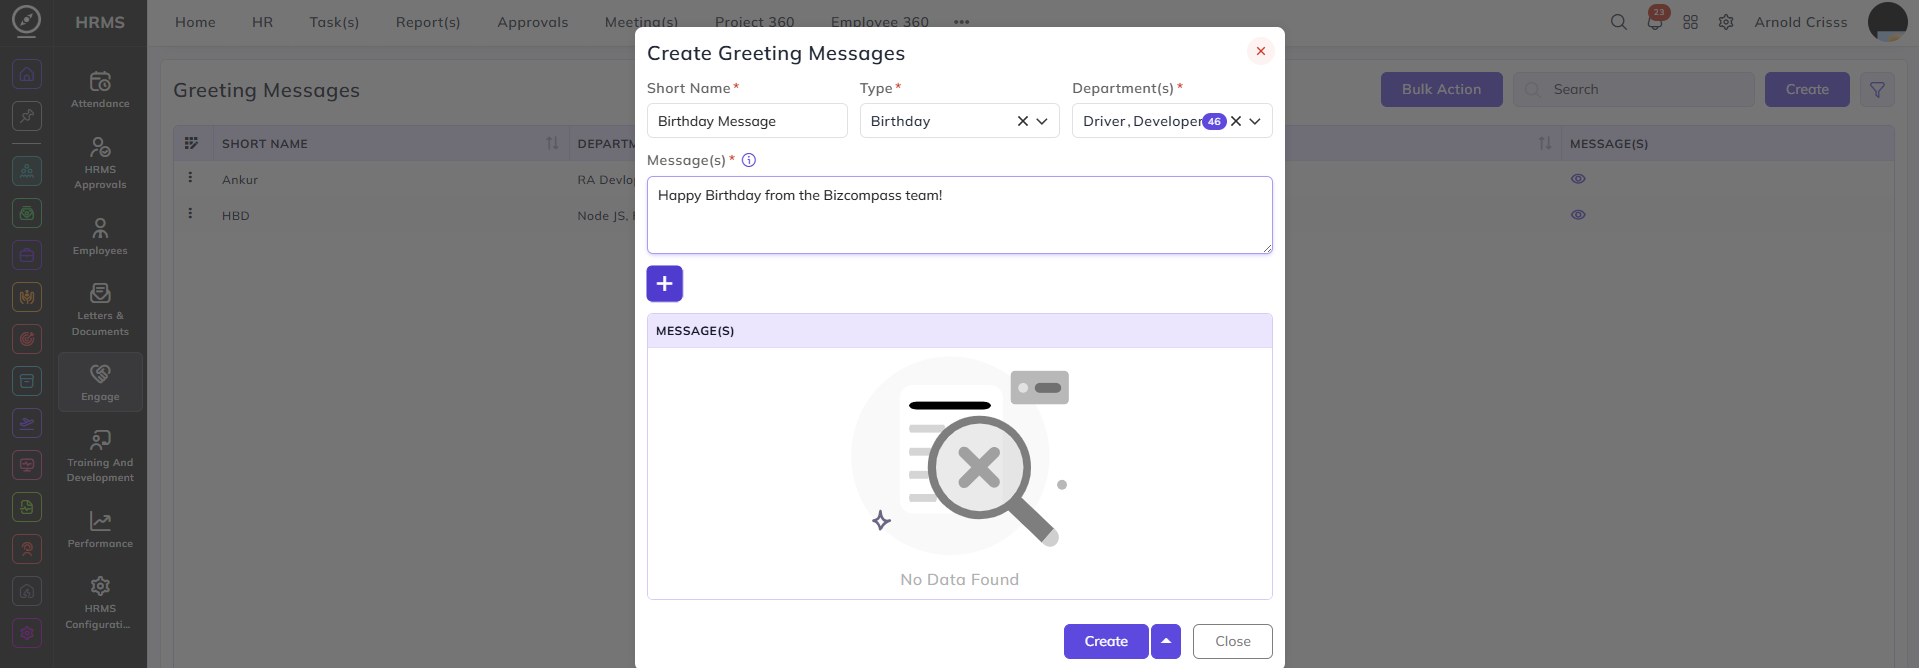Viewport: 1919px width, 668px height.
Task: View messages for HBD row
Action: pyautogui.click(x=1578, y=215)
